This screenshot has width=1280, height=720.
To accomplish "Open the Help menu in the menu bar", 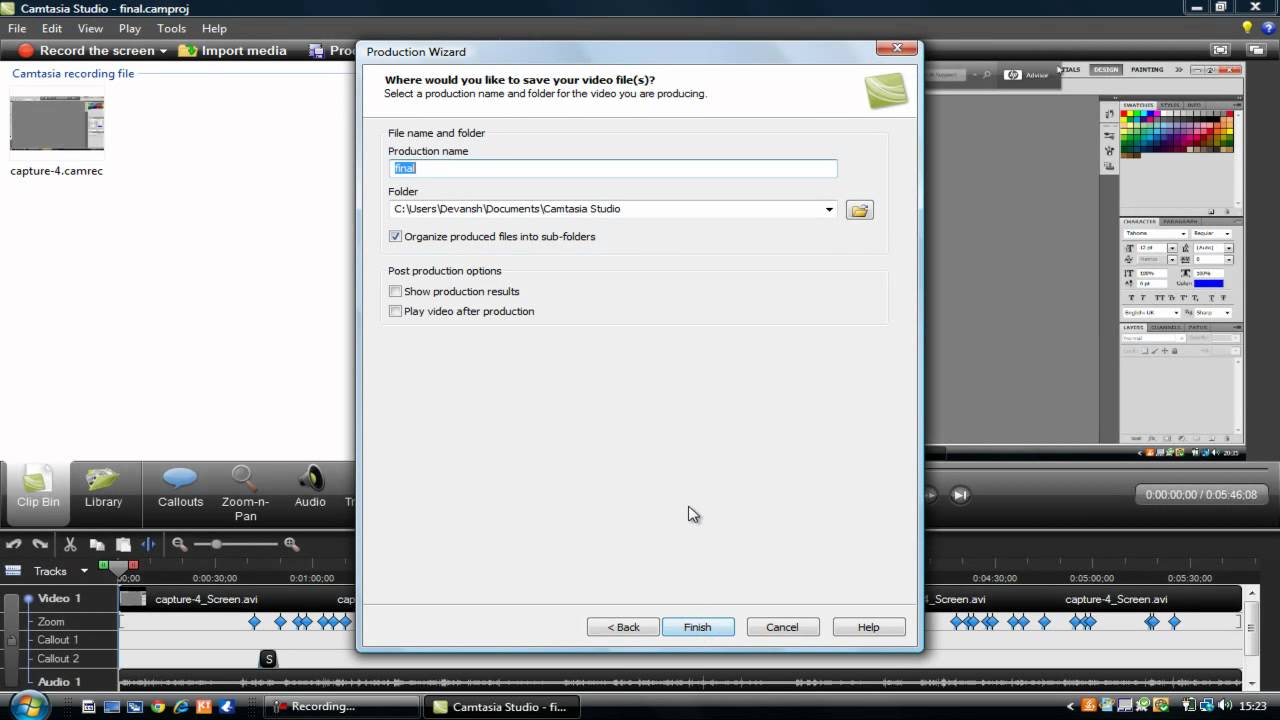I will (214, 29).
